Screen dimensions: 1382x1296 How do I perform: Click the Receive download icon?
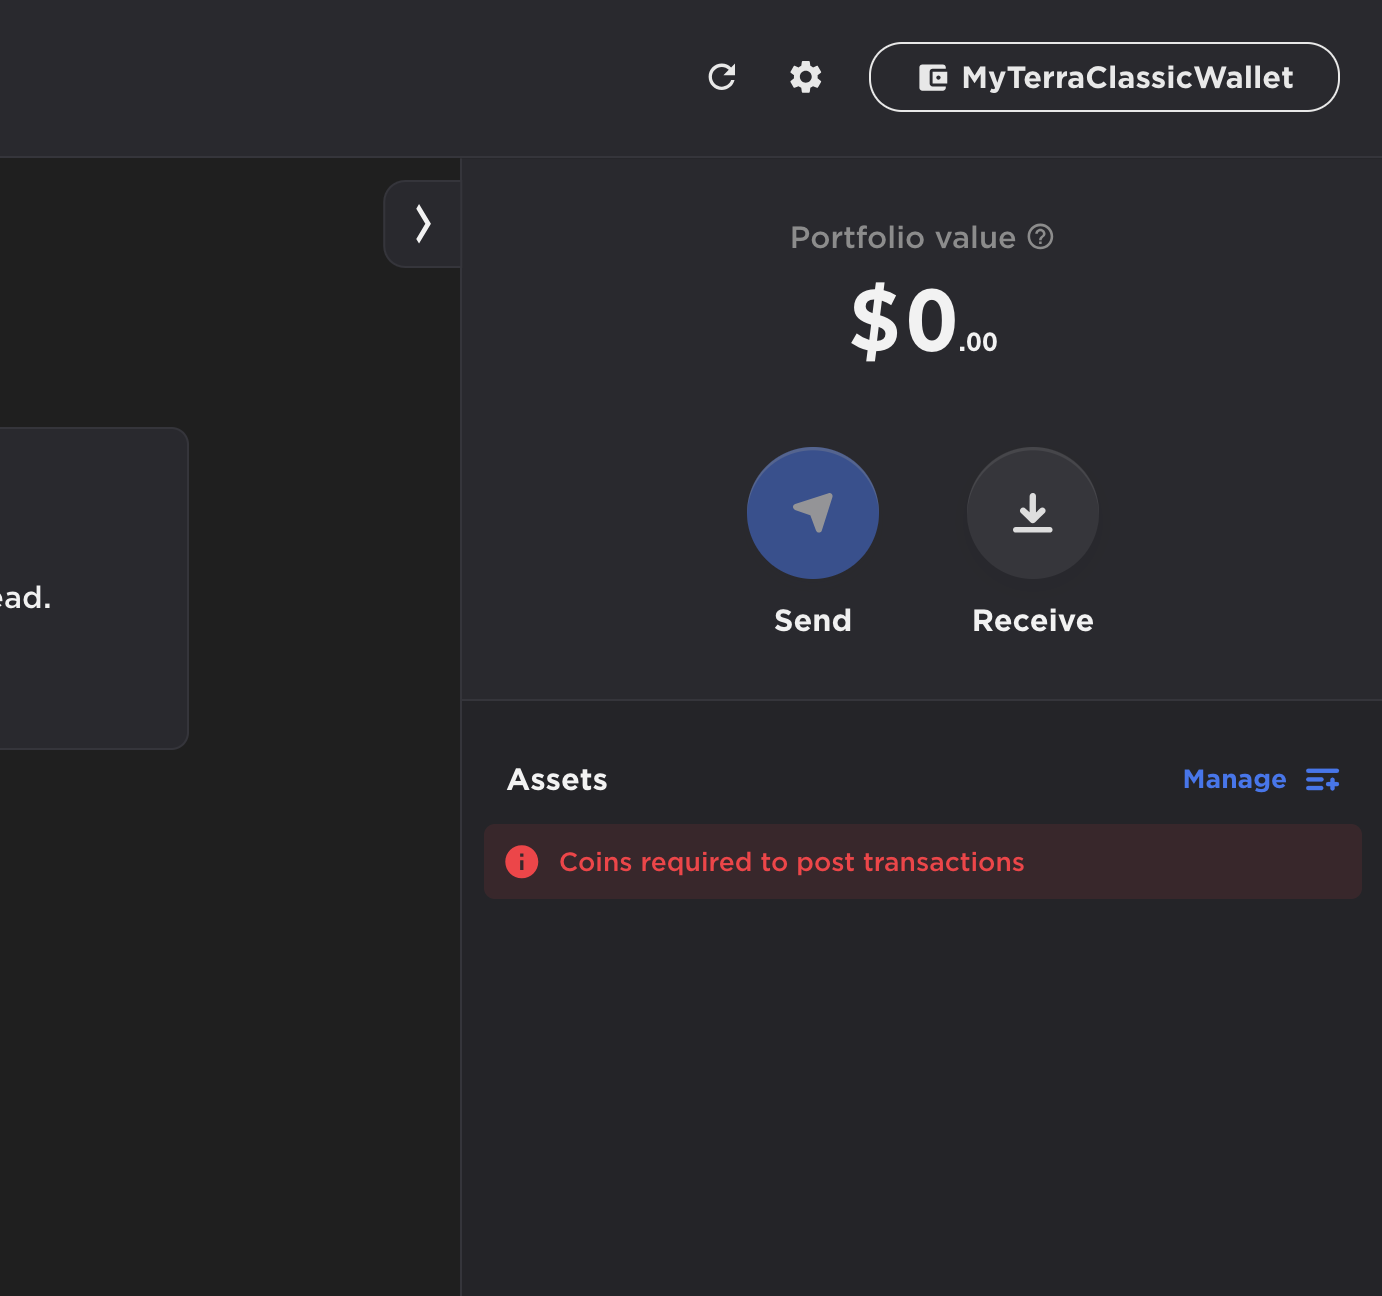pyautogui.click(x=1032, y=512)
